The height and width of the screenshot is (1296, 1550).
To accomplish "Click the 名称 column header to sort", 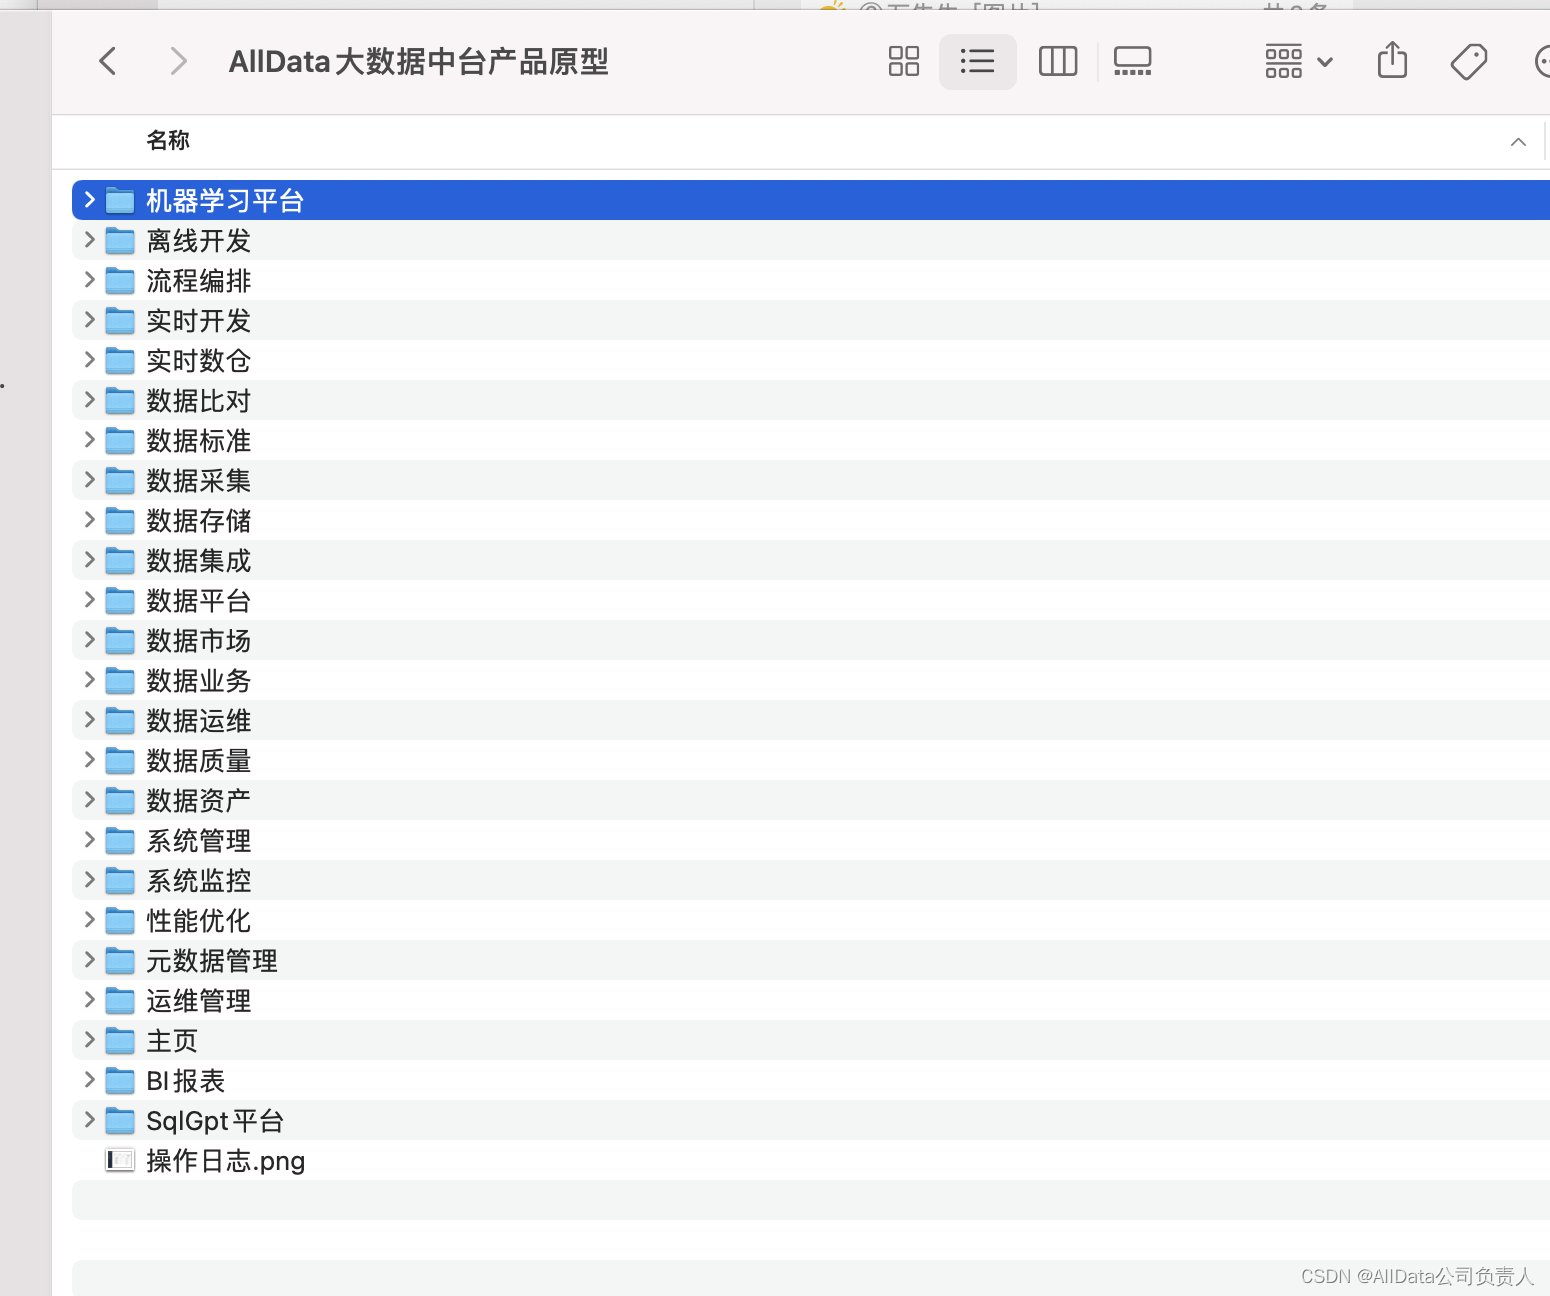I will click(x=168, y=141).
